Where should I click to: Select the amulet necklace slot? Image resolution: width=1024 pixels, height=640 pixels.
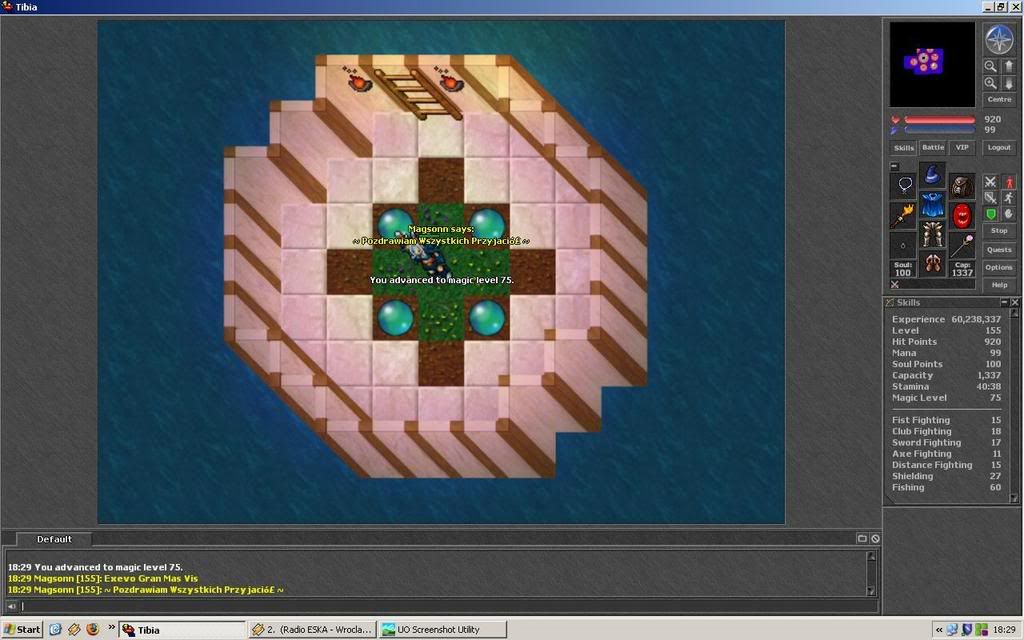tap(904, 185)
